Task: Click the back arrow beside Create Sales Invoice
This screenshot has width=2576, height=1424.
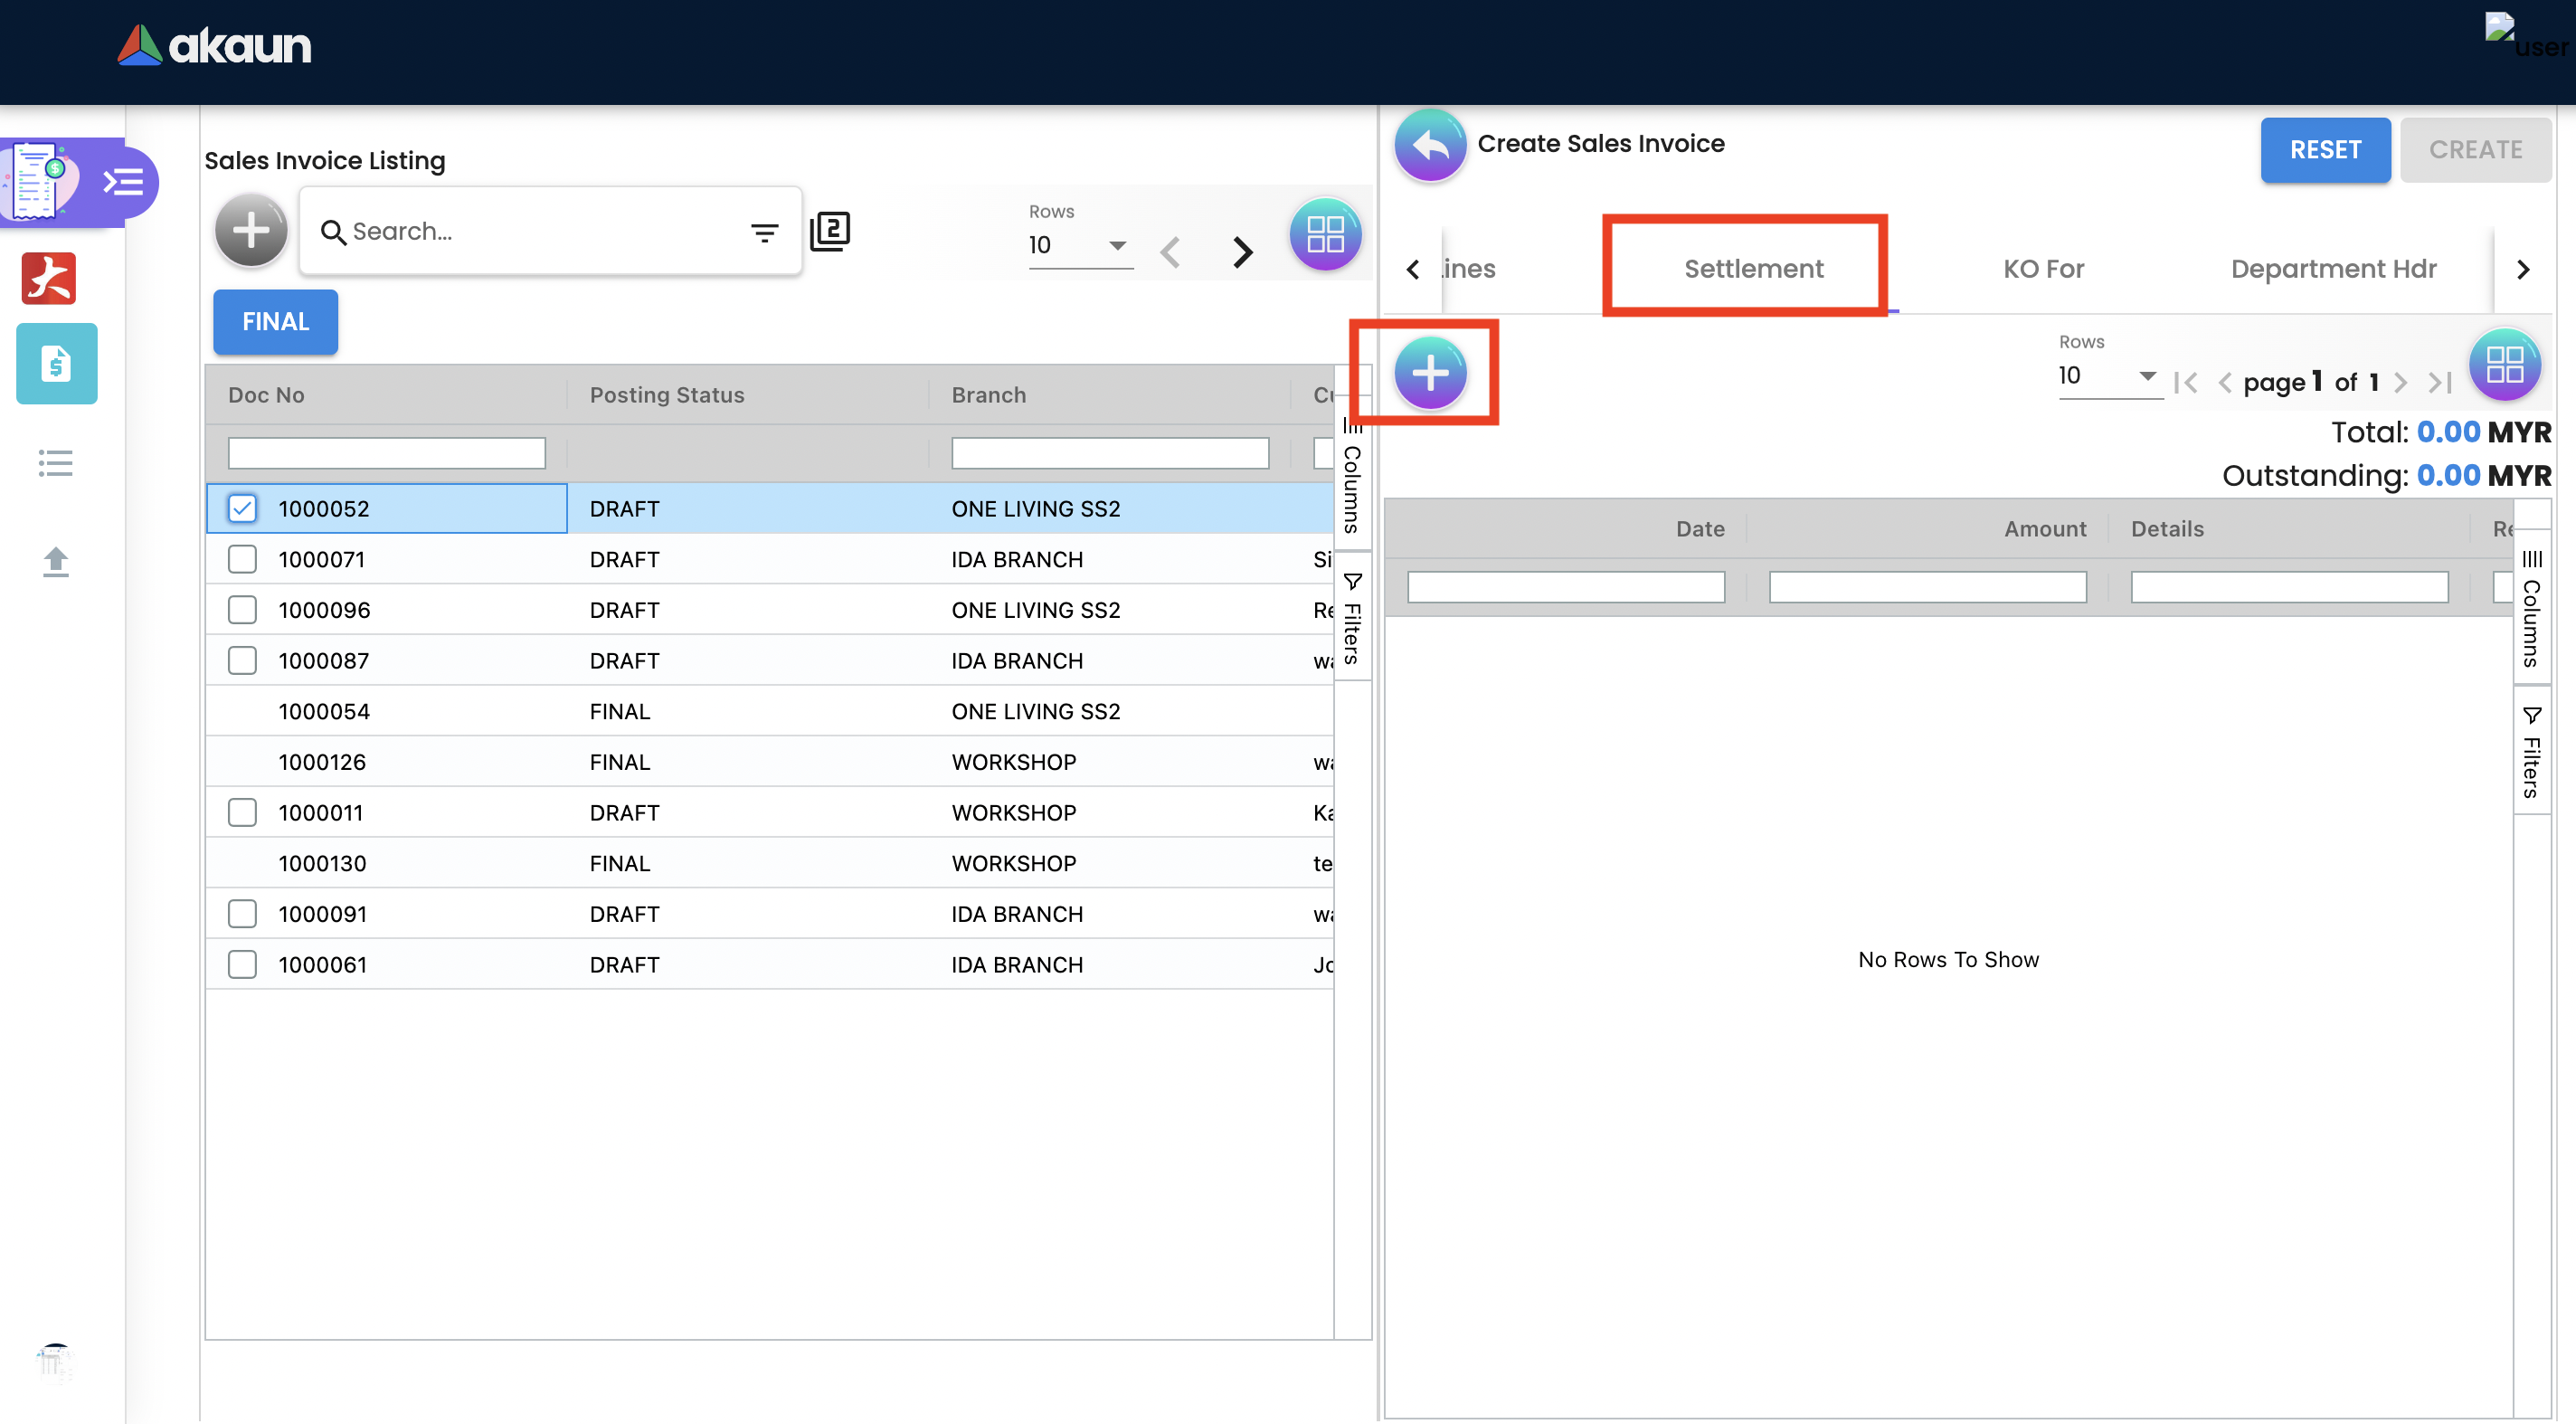Action: point(1430,145)
